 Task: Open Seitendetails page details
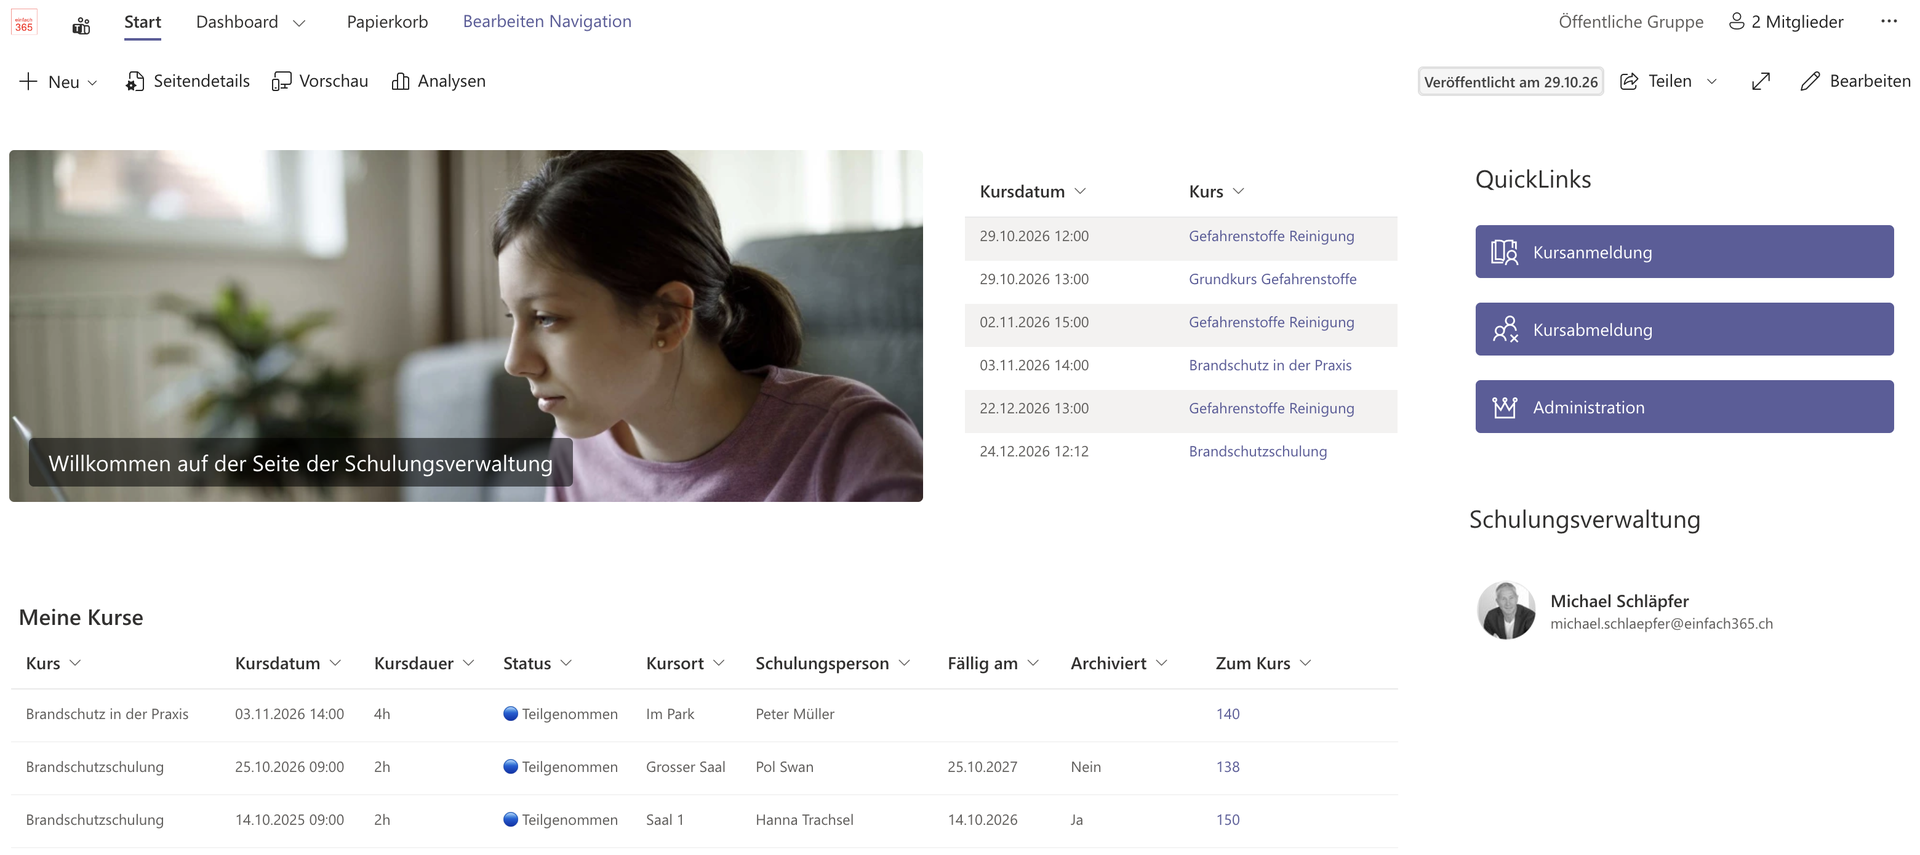[x=188, y=81]
